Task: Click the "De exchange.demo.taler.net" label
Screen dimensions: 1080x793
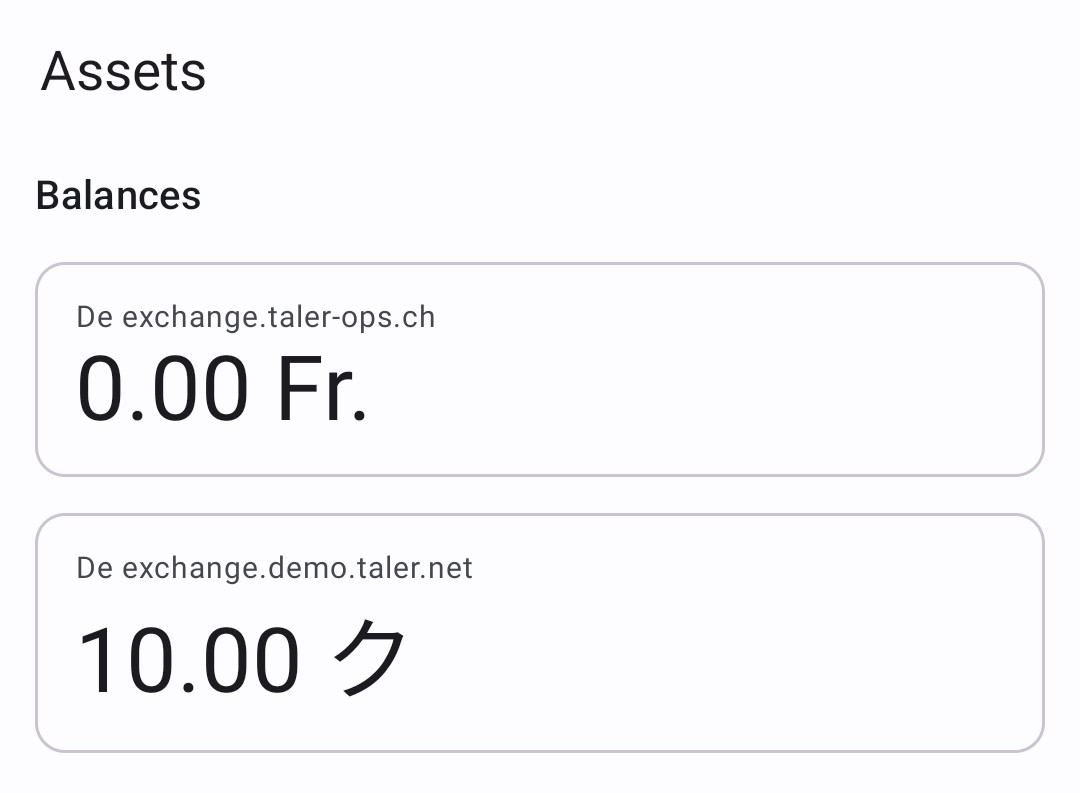Action: pos(274,568)
